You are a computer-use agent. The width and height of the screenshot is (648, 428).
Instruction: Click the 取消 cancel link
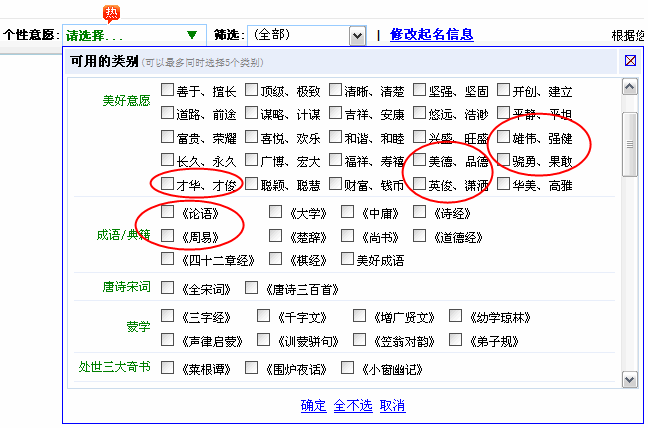[392, 406]
